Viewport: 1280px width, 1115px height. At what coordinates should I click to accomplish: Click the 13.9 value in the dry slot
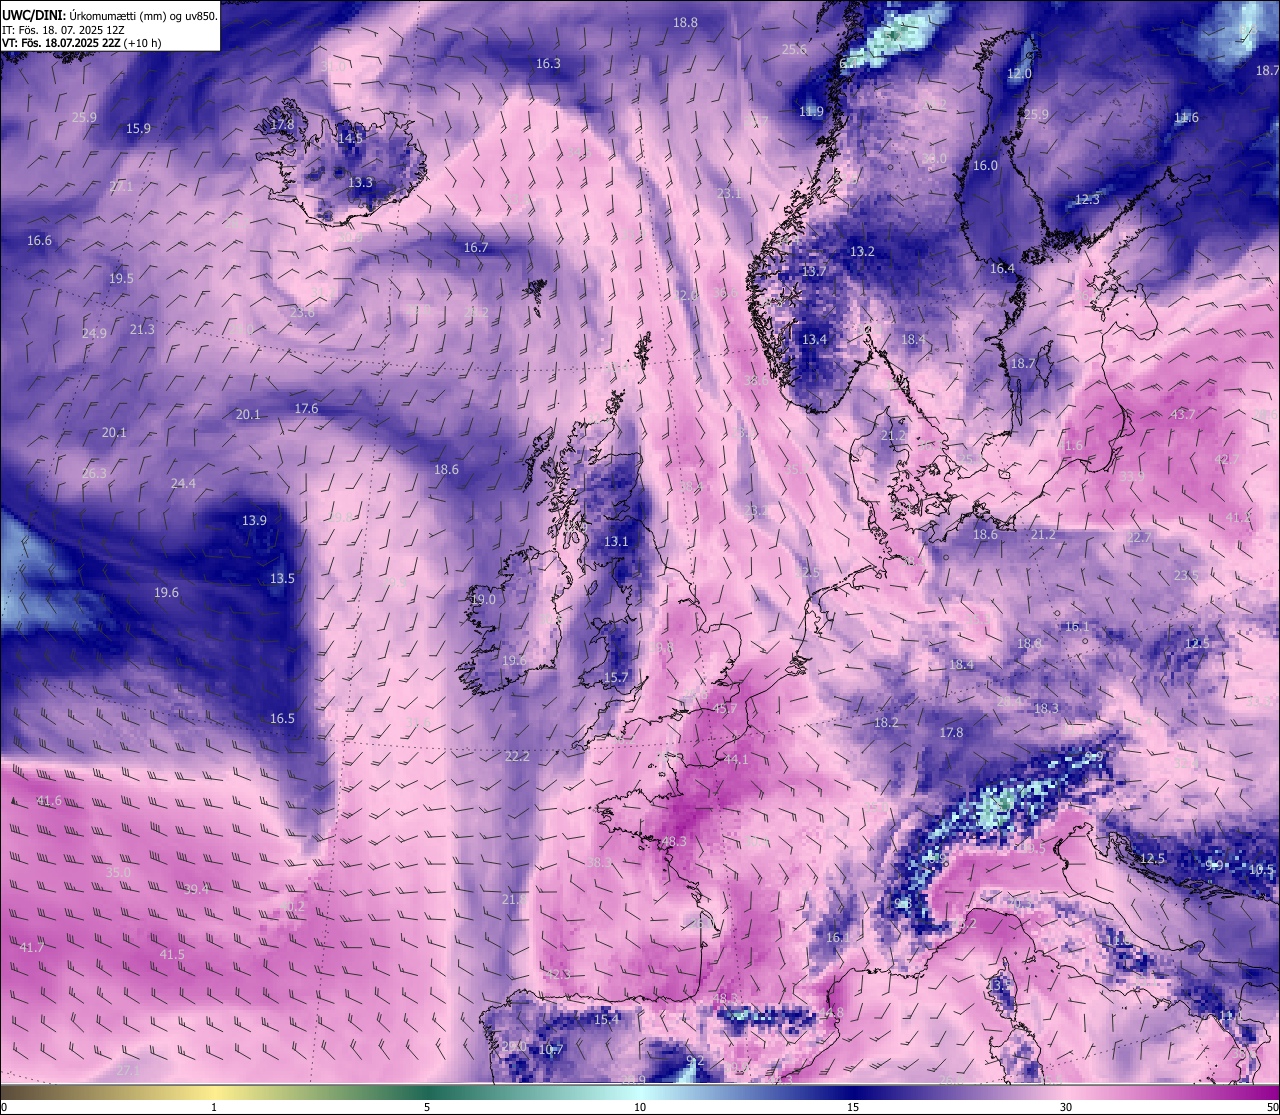click(254, 521)
